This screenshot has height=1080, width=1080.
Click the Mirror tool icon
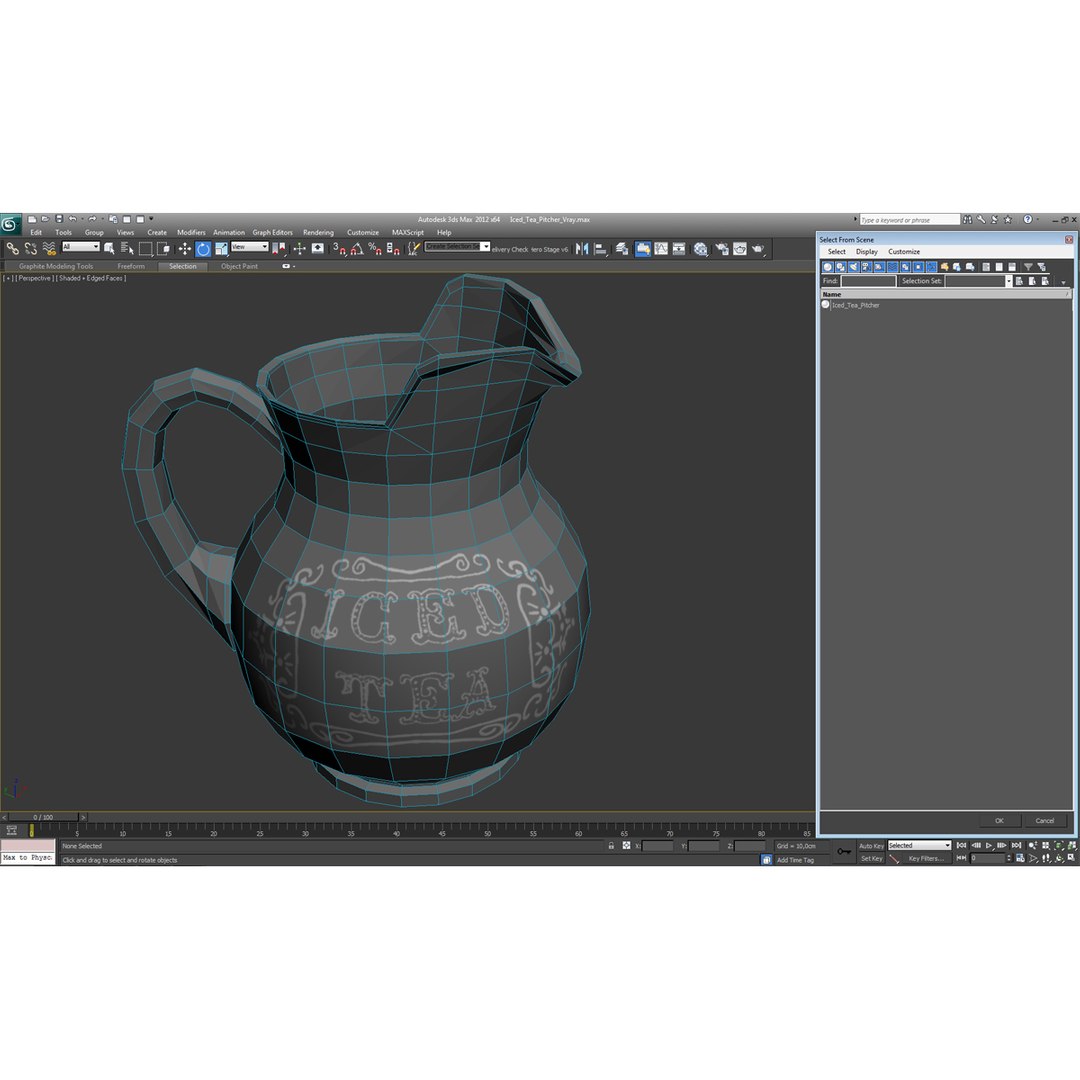pos(582,249)
